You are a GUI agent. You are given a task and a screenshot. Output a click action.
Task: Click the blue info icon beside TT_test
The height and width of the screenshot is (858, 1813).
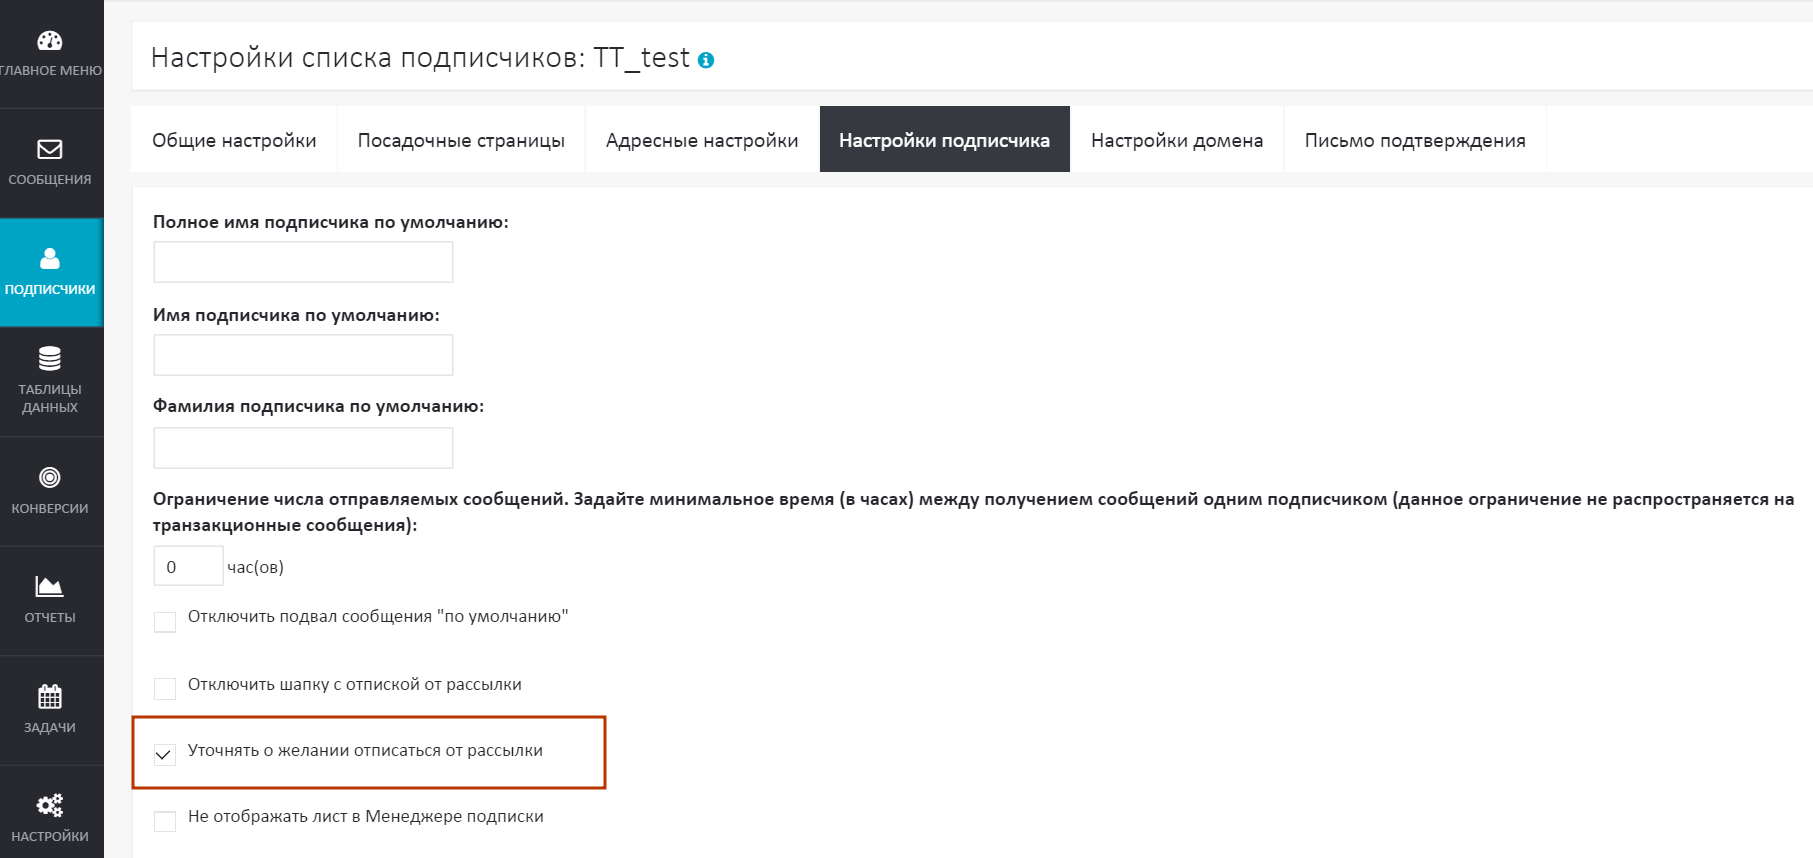tap(706, 60)
